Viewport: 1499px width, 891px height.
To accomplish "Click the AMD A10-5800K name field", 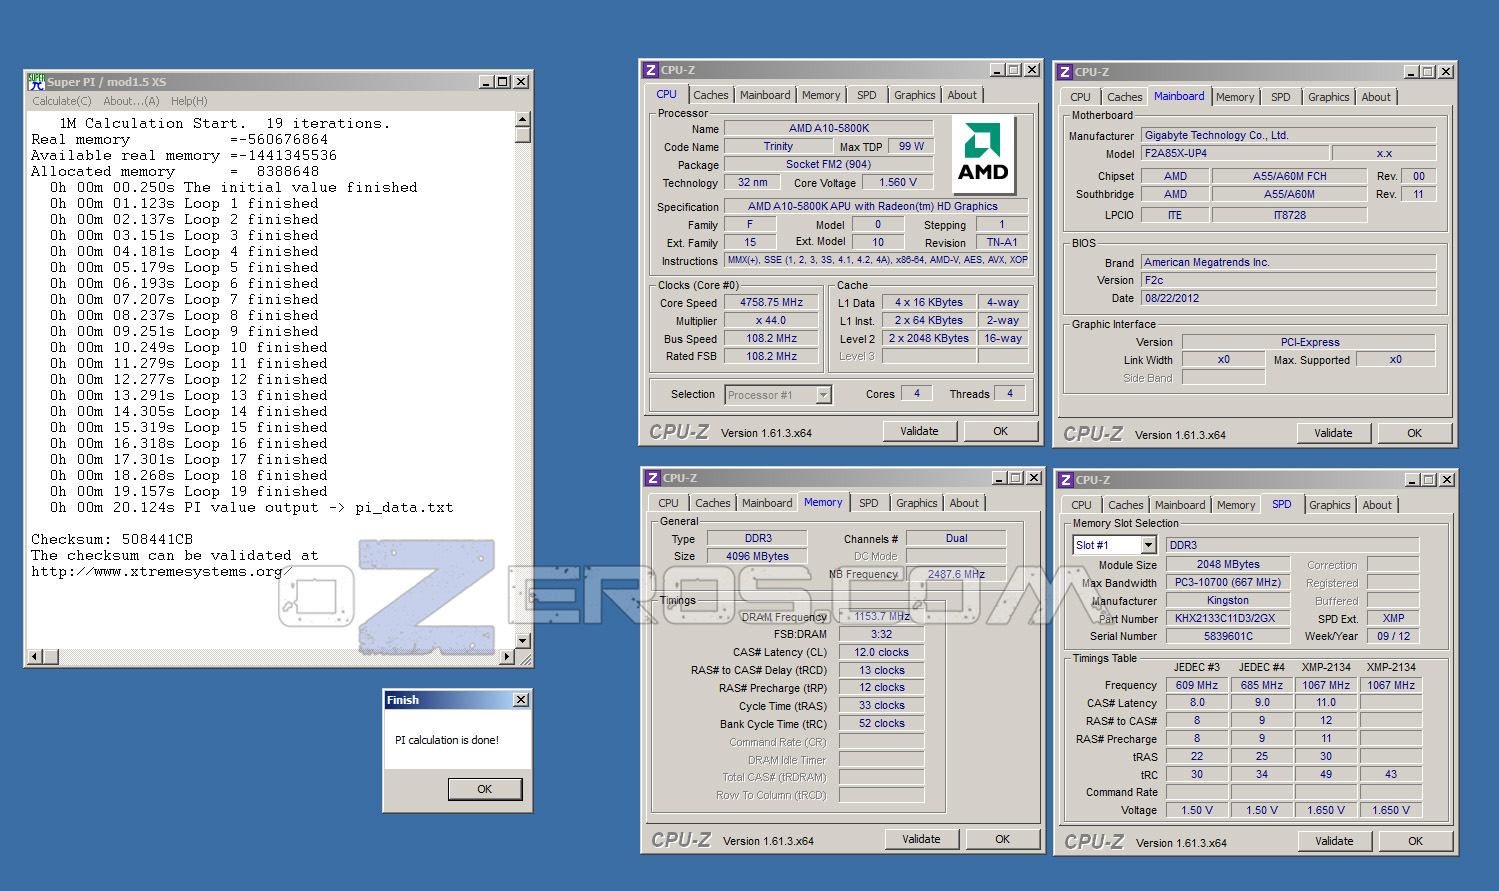I will coord(829,128).
